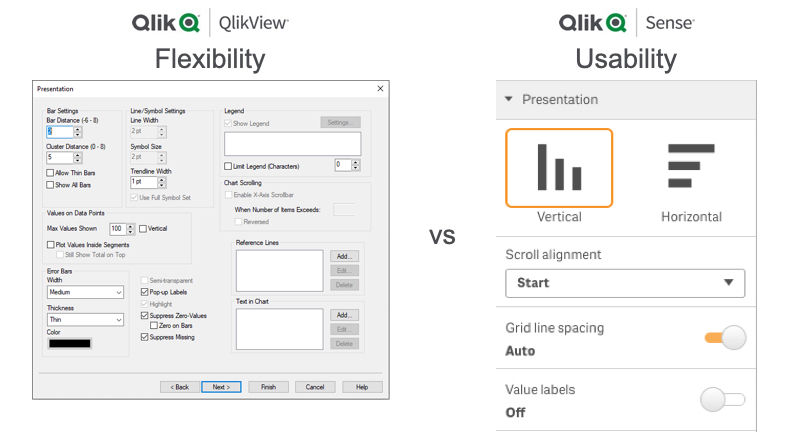The width and height of the screenshot is (788, 444).
Task: Click the Reference Lines list box
Action: (279, 271)
